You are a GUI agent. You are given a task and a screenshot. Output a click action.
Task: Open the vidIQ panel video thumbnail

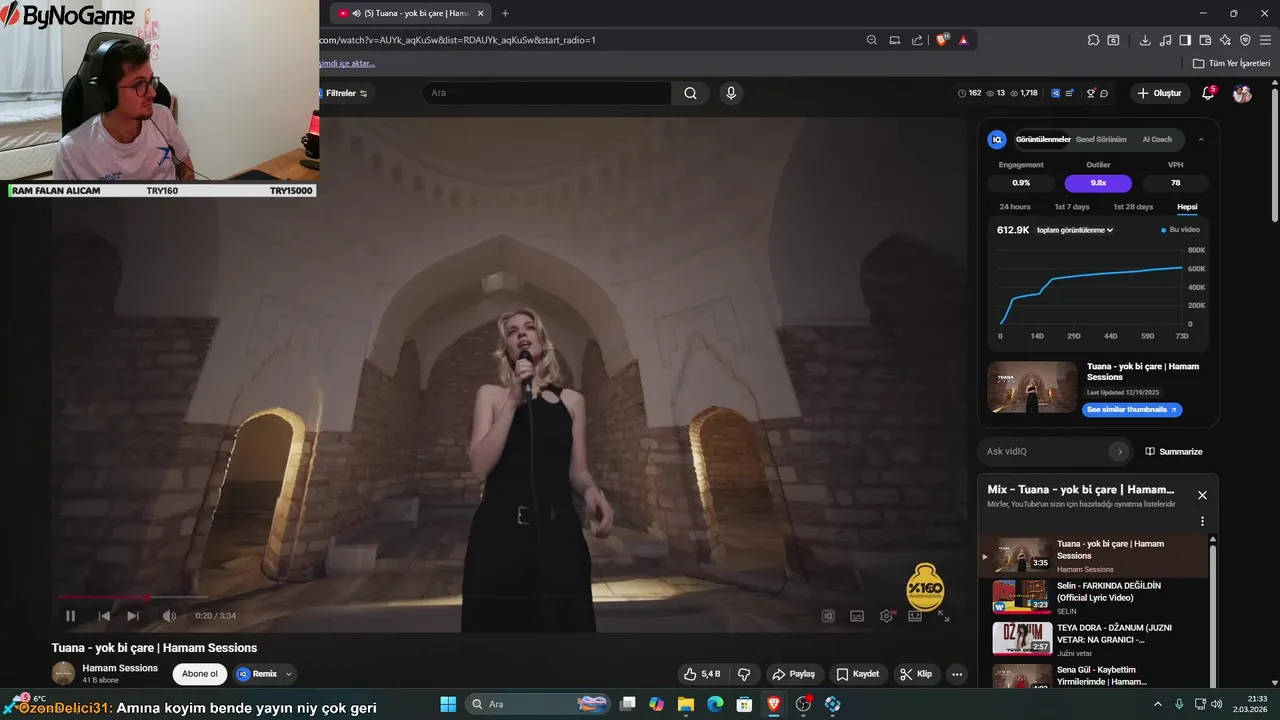1032,387
